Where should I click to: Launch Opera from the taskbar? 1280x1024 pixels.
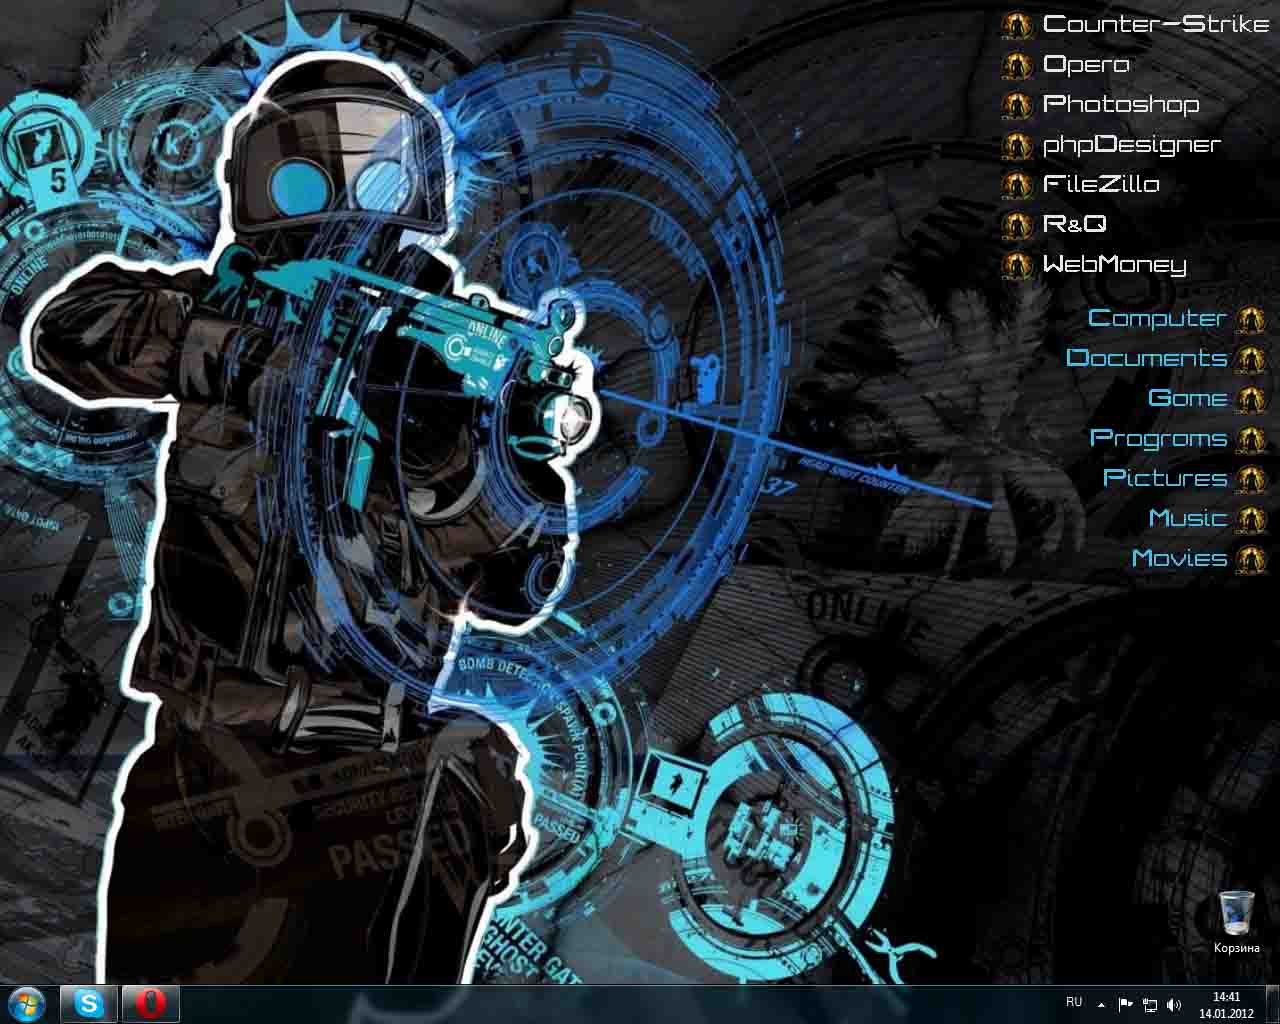click(151, 1003)
